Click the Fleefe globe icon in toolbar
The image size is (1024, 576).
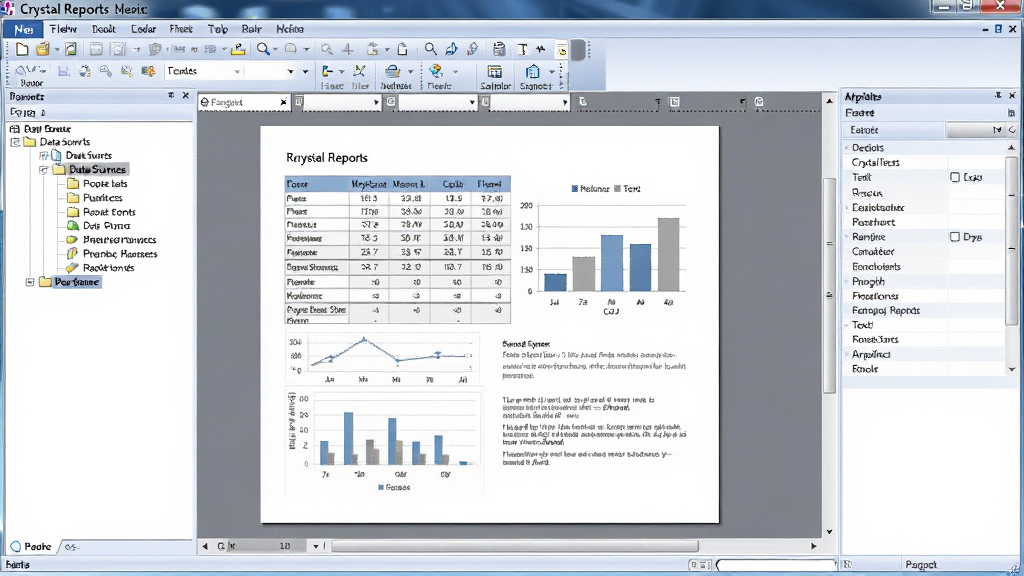tap(436, 71)
